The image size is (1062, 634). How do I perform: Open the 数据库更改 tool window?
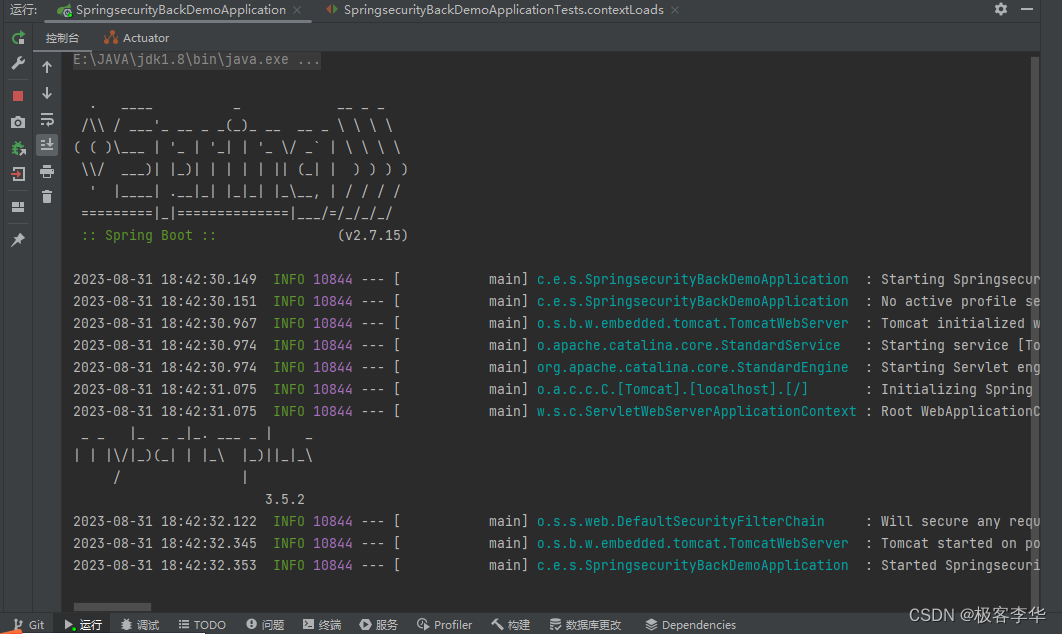(585, 625)
